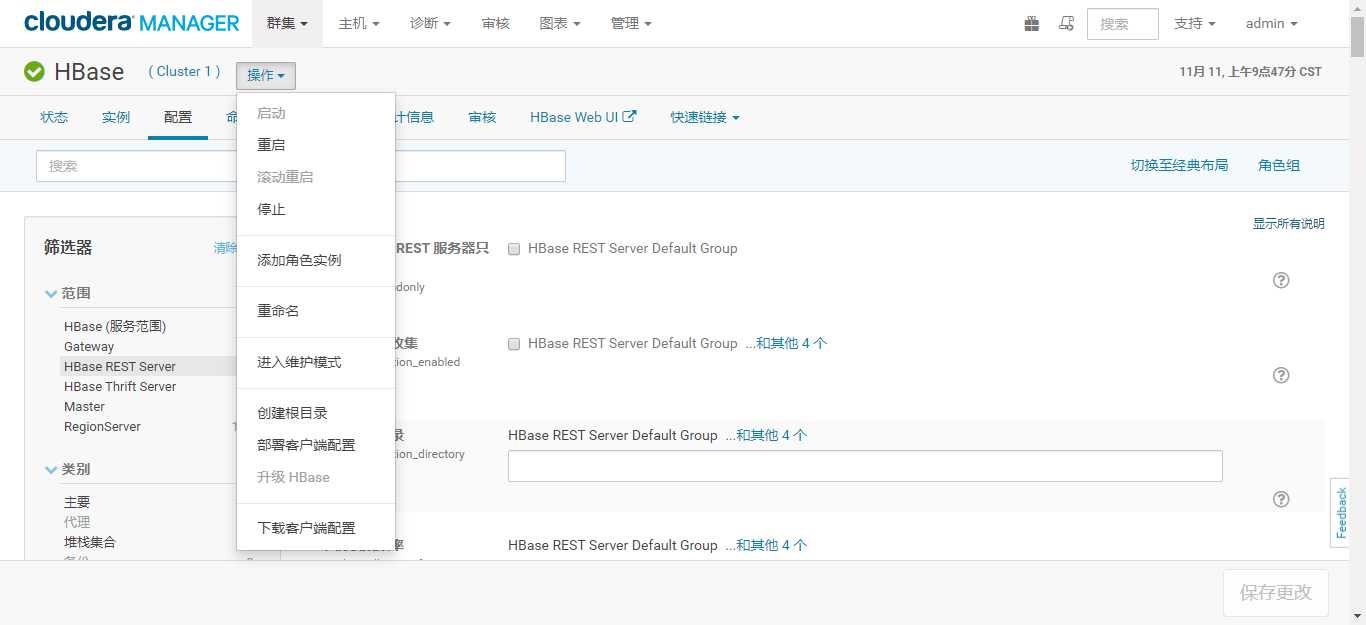
Task: Switch to the 实例 tab
Action: pos(116,117)
